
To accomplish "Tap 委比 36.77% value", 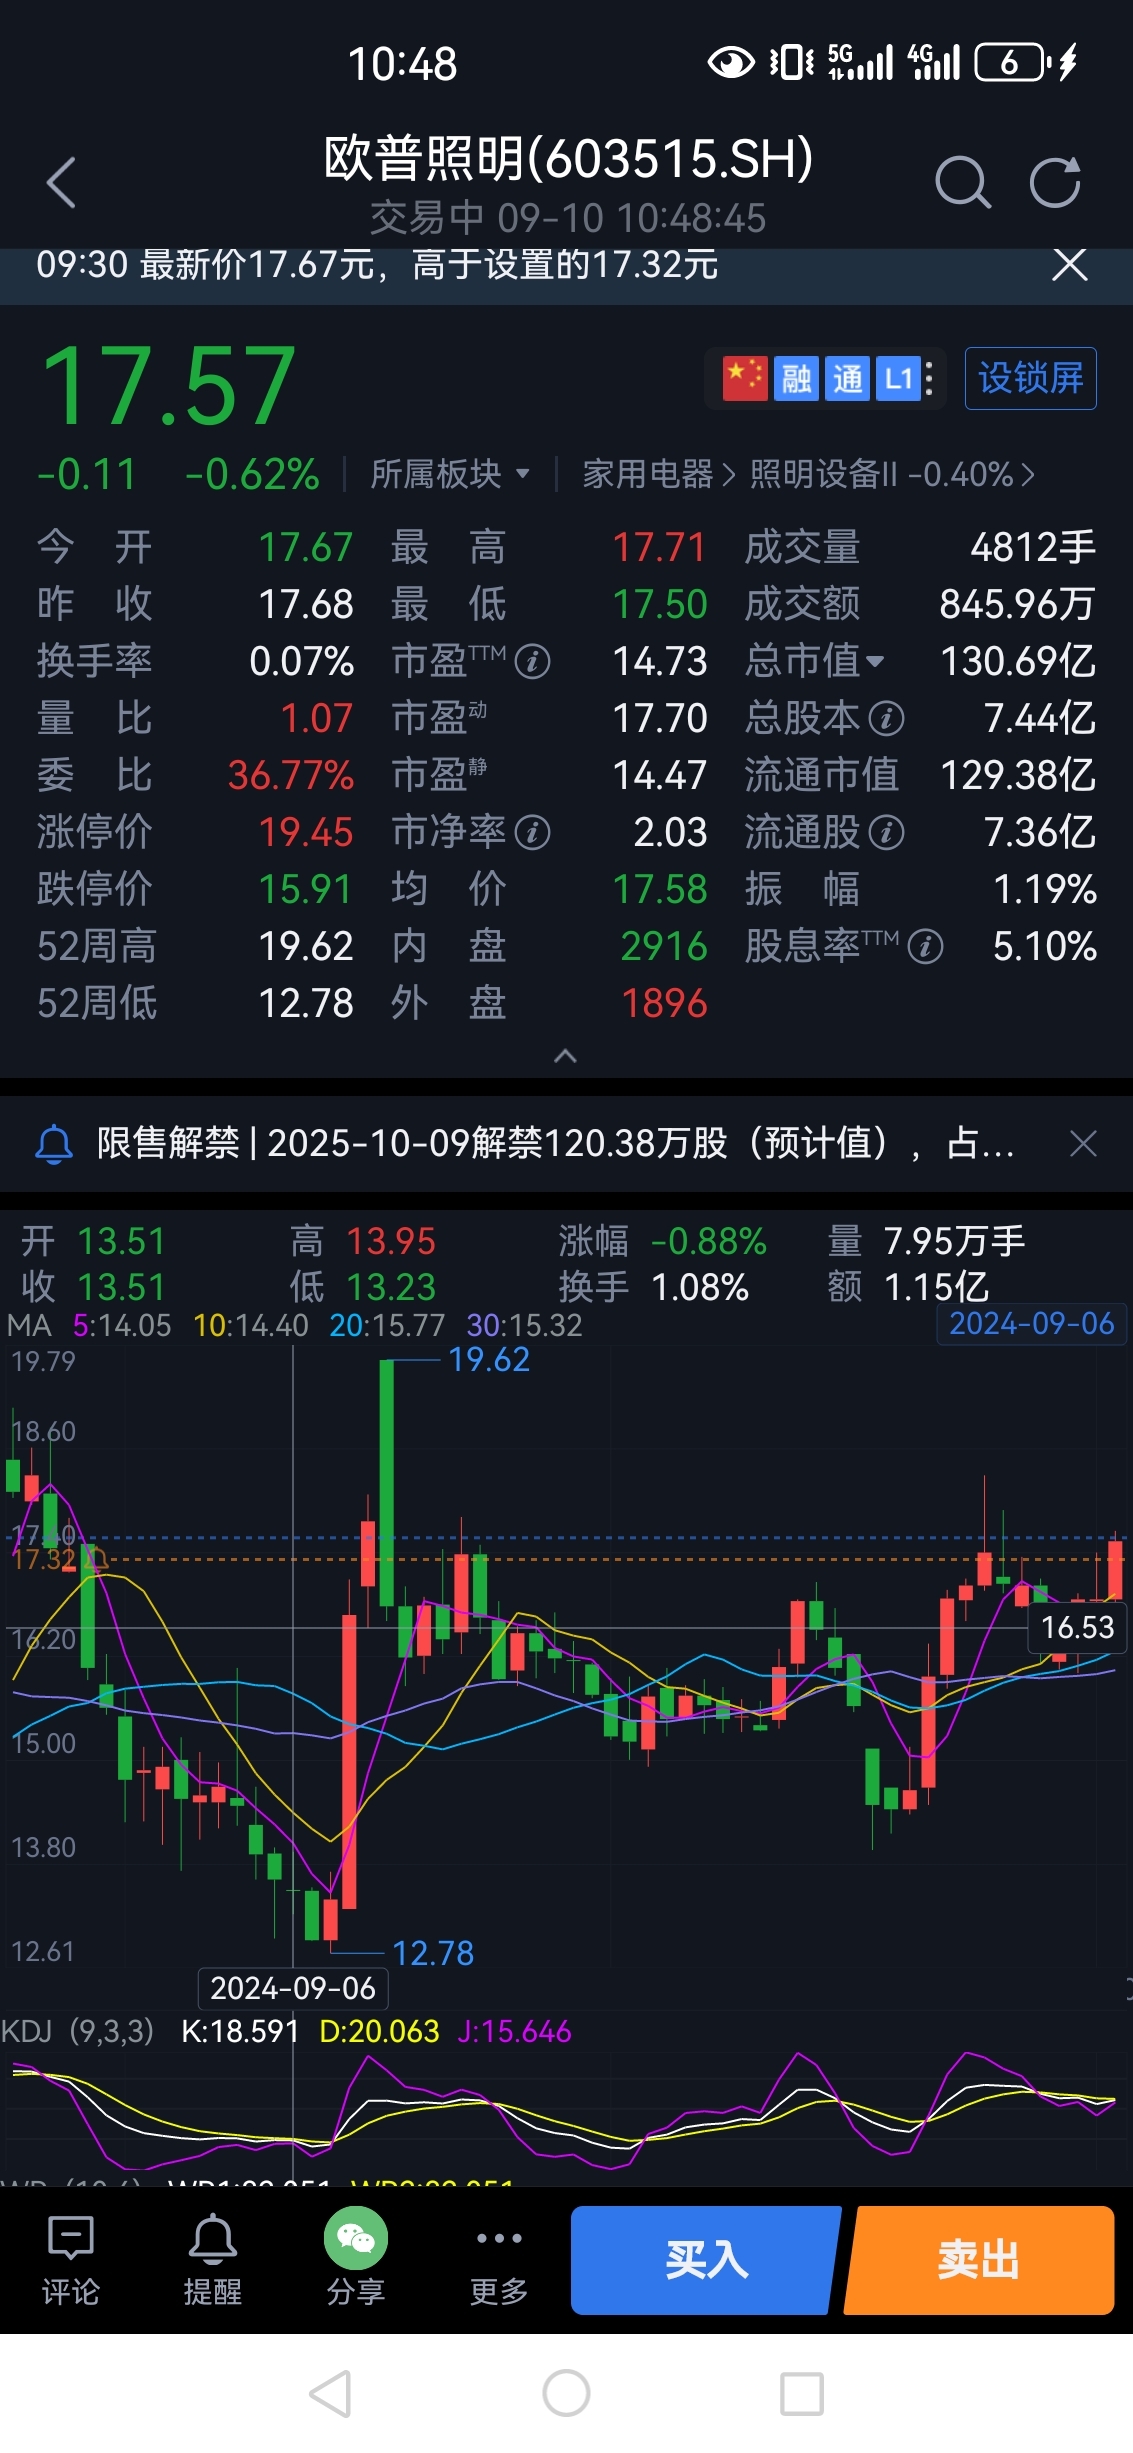I will 290,775.
